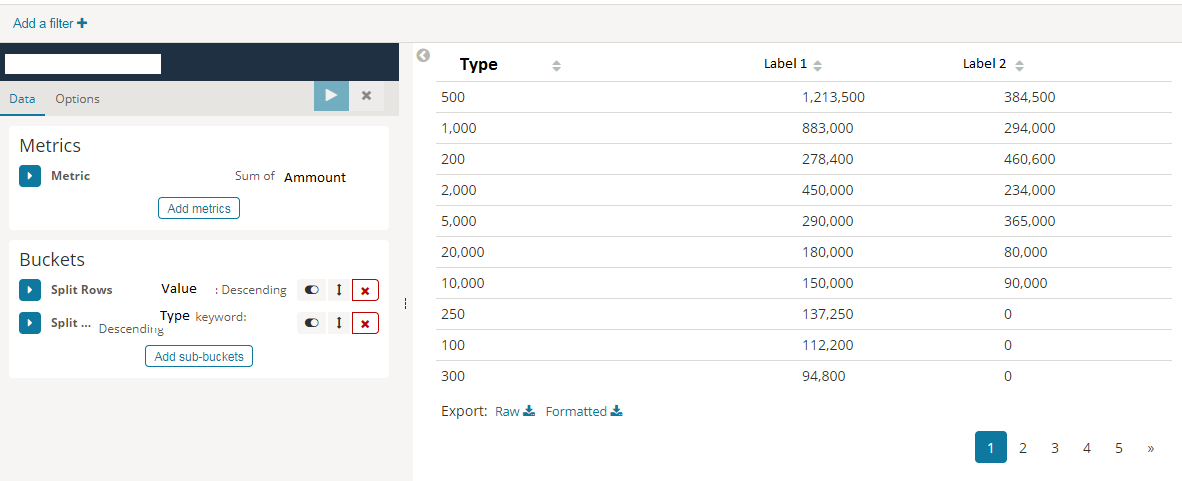The height and width of the screenshot is (481, 1182).
Task: Reorder the Type keyword bucket
Action: tap(339, 323)
